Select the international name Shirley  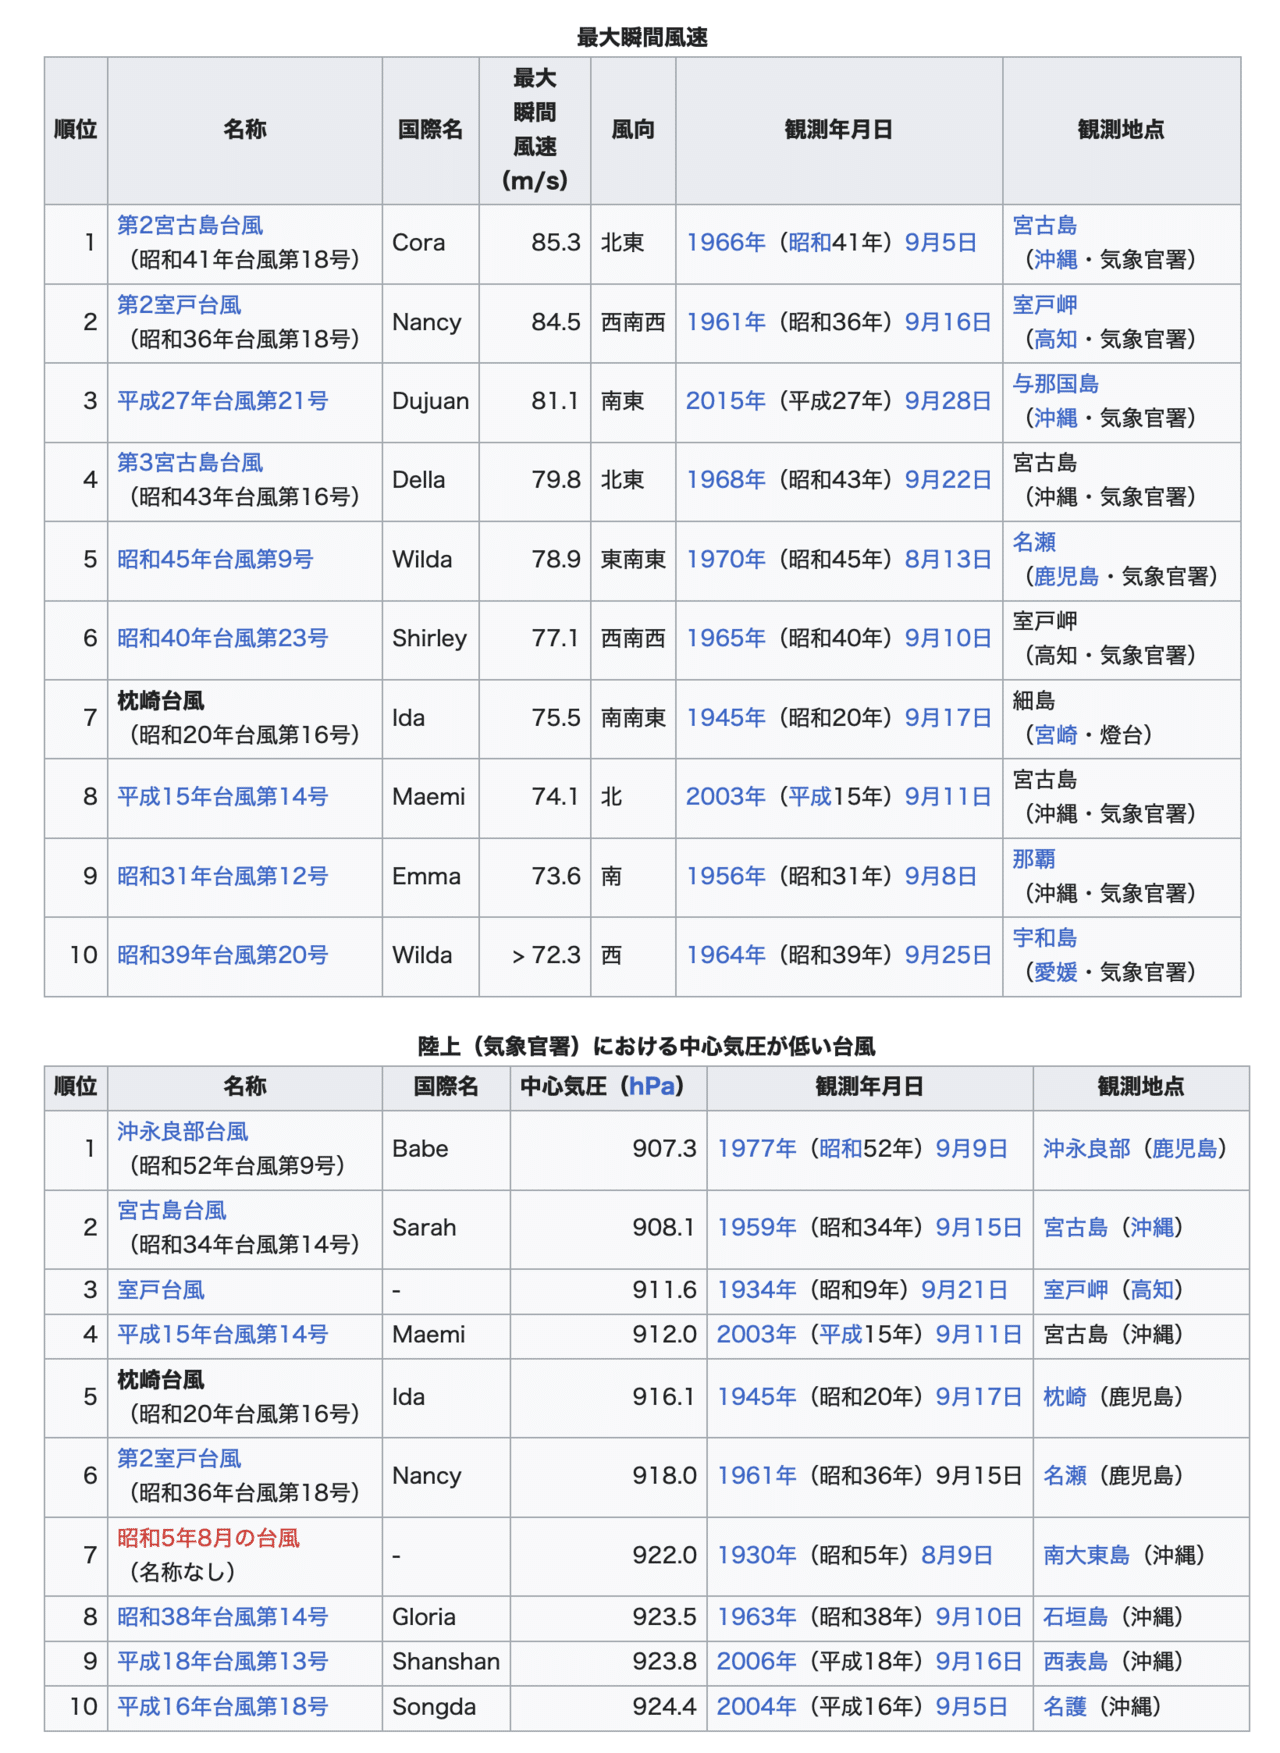tap(429, 638)
